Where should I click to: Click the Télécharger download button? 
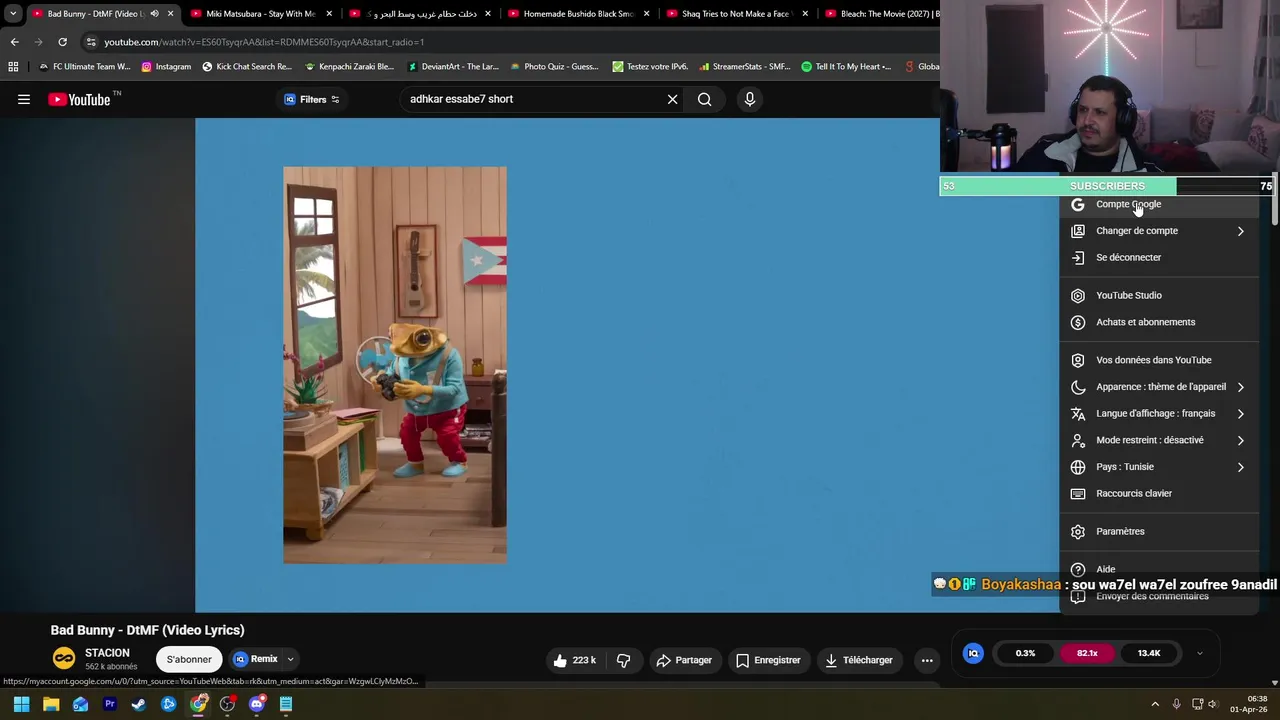tap(858, 660)
